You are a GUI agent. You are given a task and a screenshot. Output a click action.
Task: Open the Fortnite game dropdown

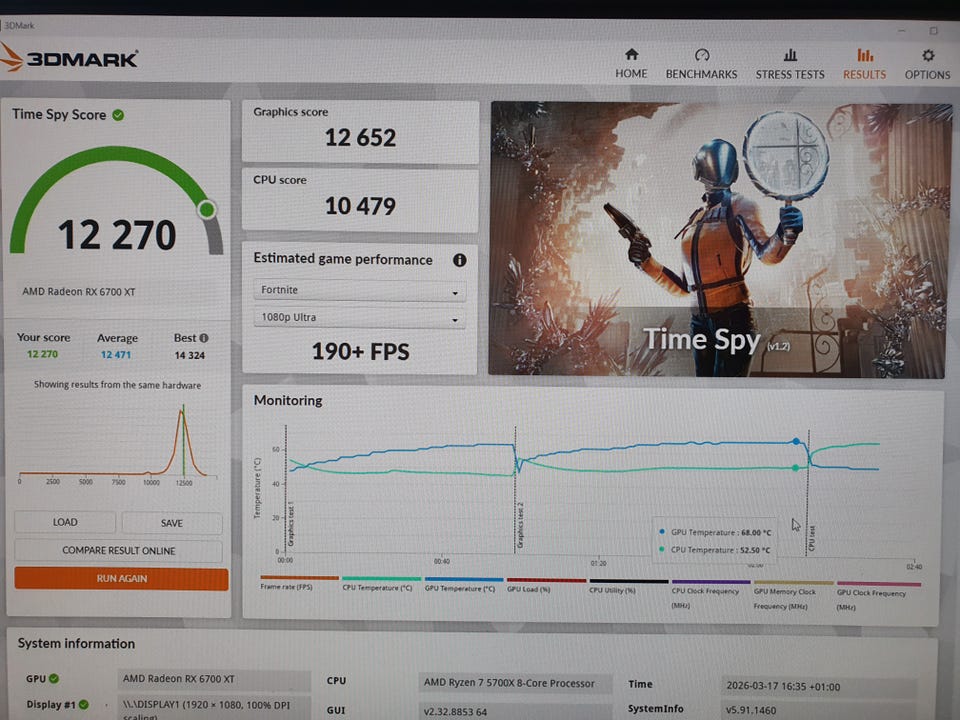pyautogui.click(x=359, y=290)
